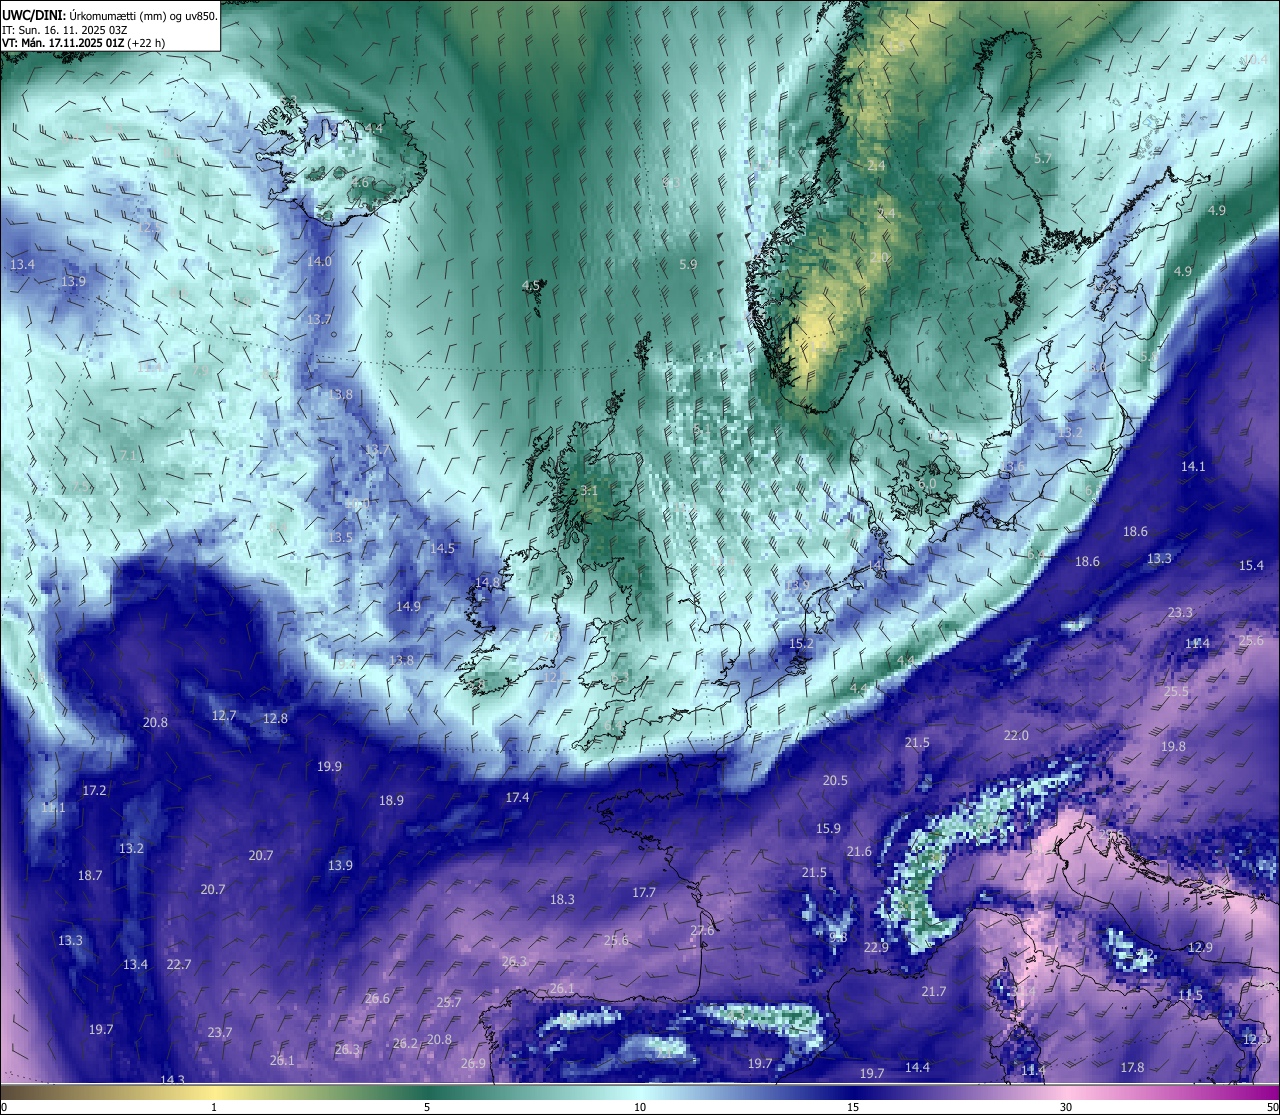Click the color scale label 10
The width and height of the screenshot is (1280, 1115).
pyautogui.click(x=640, y=1107)
